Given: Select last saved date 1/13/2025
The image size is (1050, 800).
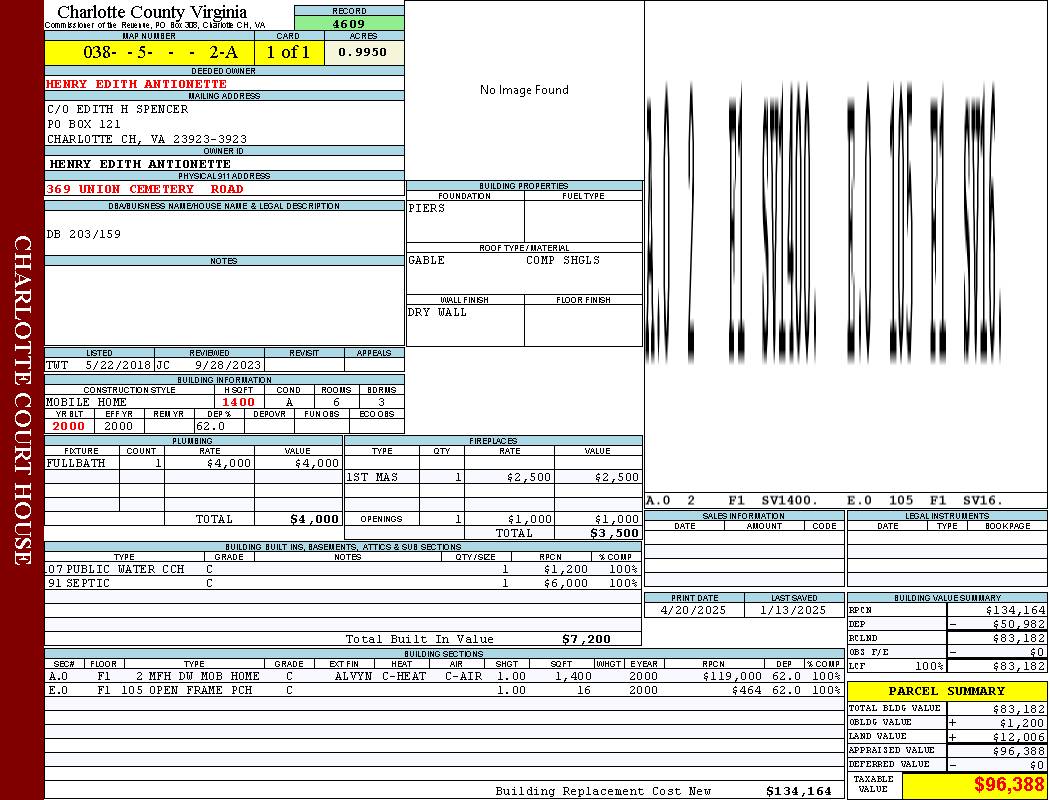Looking at the screenshot, I should point(793,611).
